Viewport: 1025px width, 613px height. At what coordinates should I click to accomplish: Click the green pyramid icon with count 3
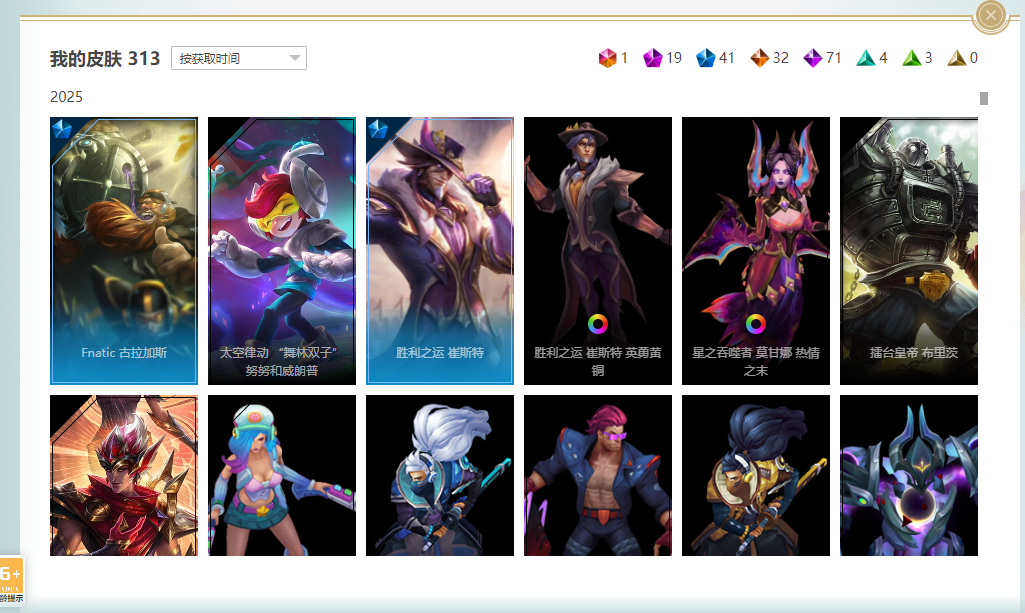tap(911, 58)
